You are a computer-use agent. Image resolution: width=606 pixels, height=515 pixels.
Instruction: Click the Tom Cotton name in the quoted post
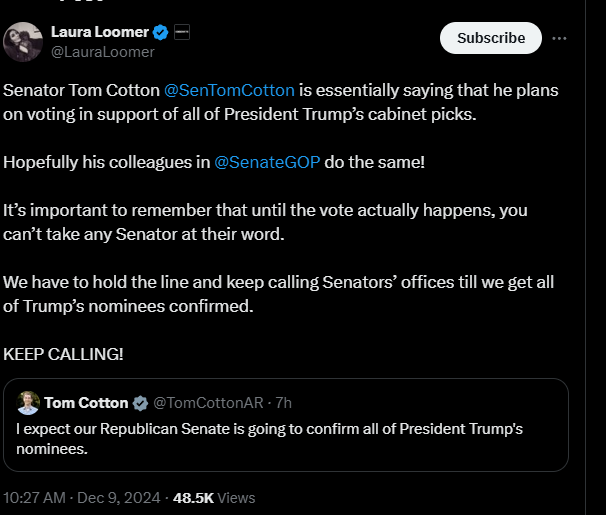coord(86,403)
